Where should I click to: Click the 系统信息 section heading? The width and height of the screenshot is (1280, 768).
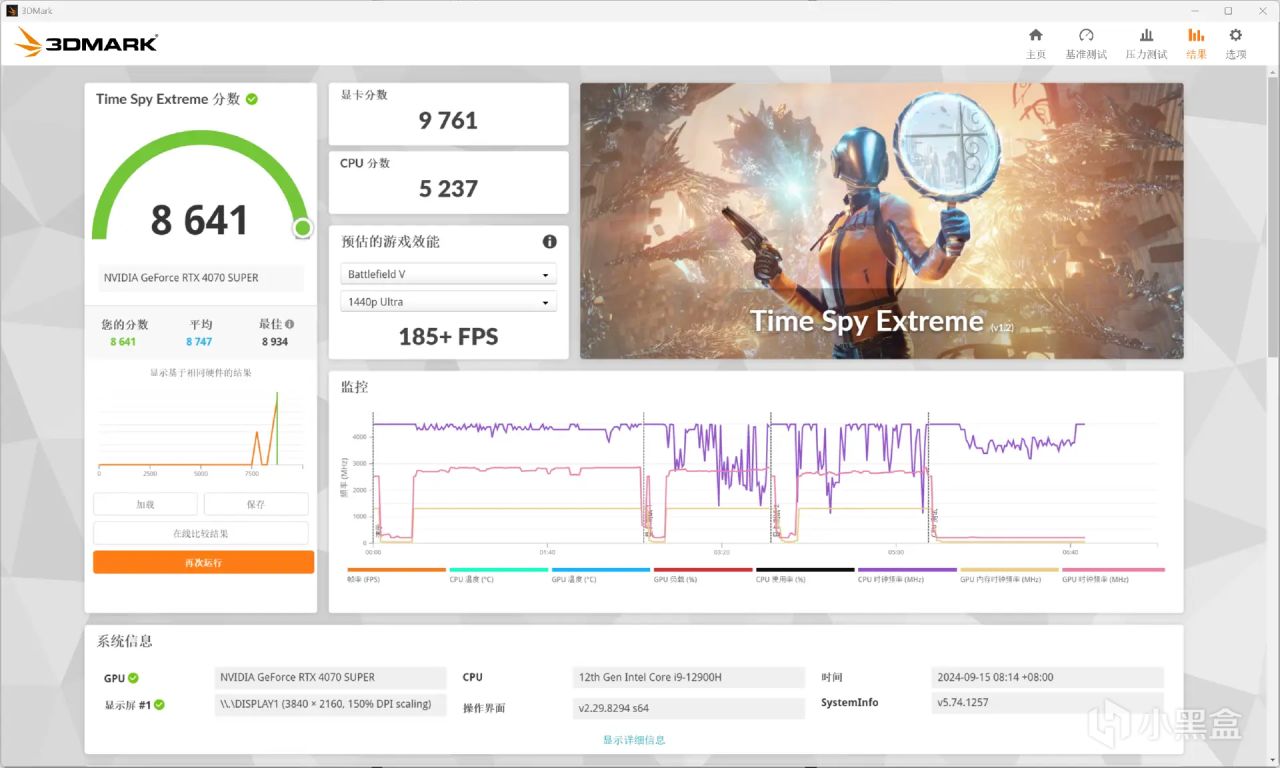125,641
